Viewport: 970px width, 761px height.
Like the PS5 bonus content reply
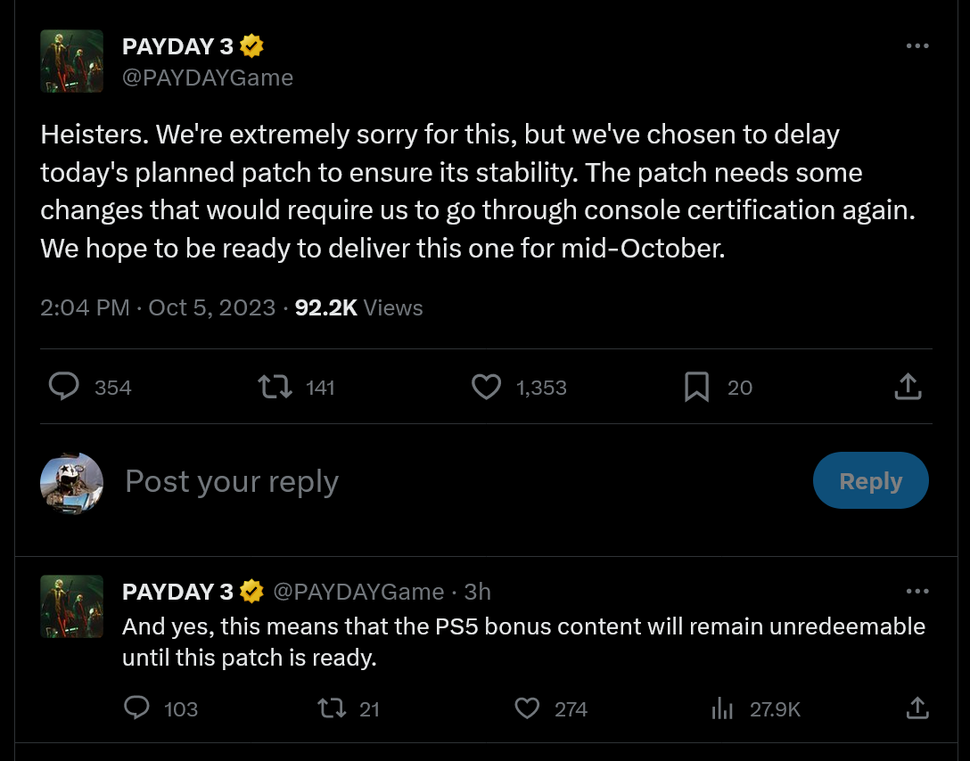(527, 709)
